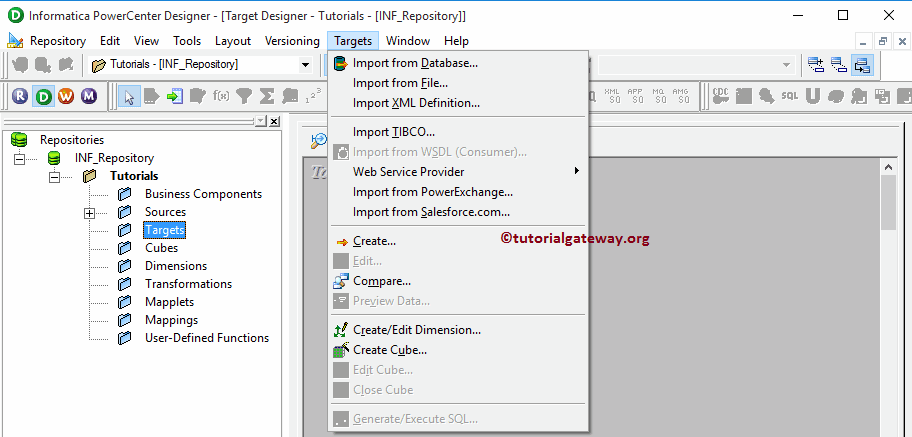This screenshot has width=912, height=437.
Task: Open the Versioning menu
Action: pos(292,41)
